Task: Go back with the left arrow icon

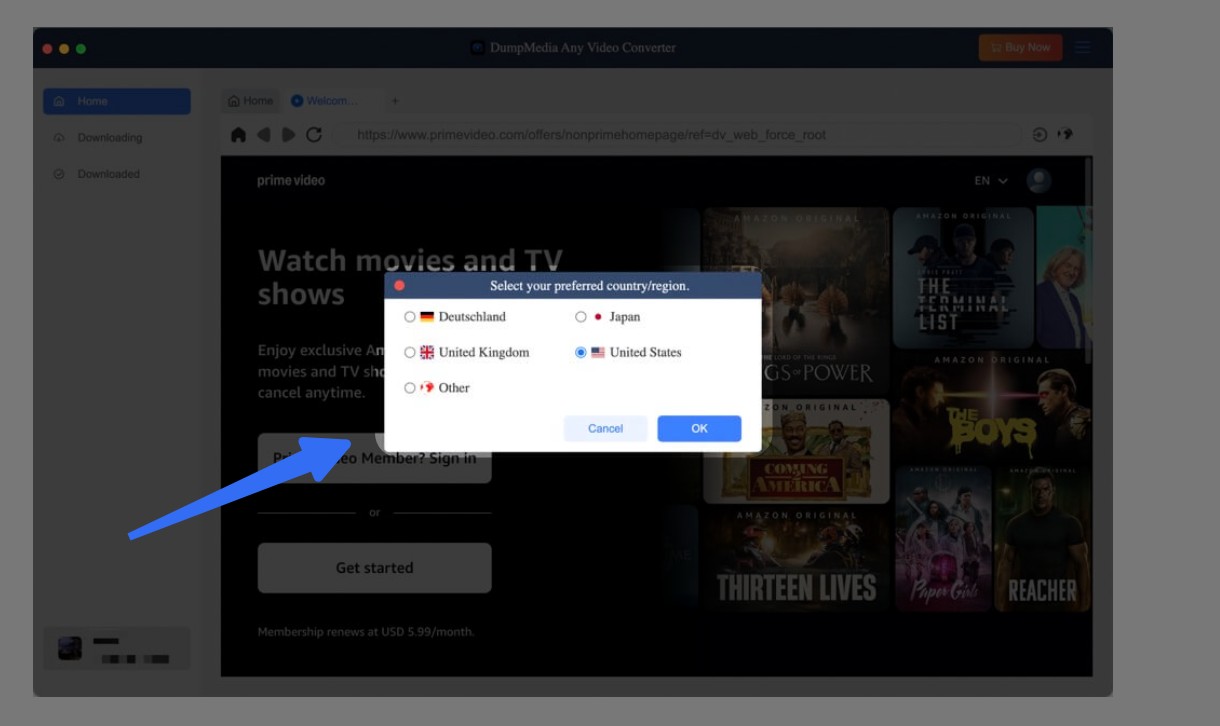Action: [x=264, y=134]
